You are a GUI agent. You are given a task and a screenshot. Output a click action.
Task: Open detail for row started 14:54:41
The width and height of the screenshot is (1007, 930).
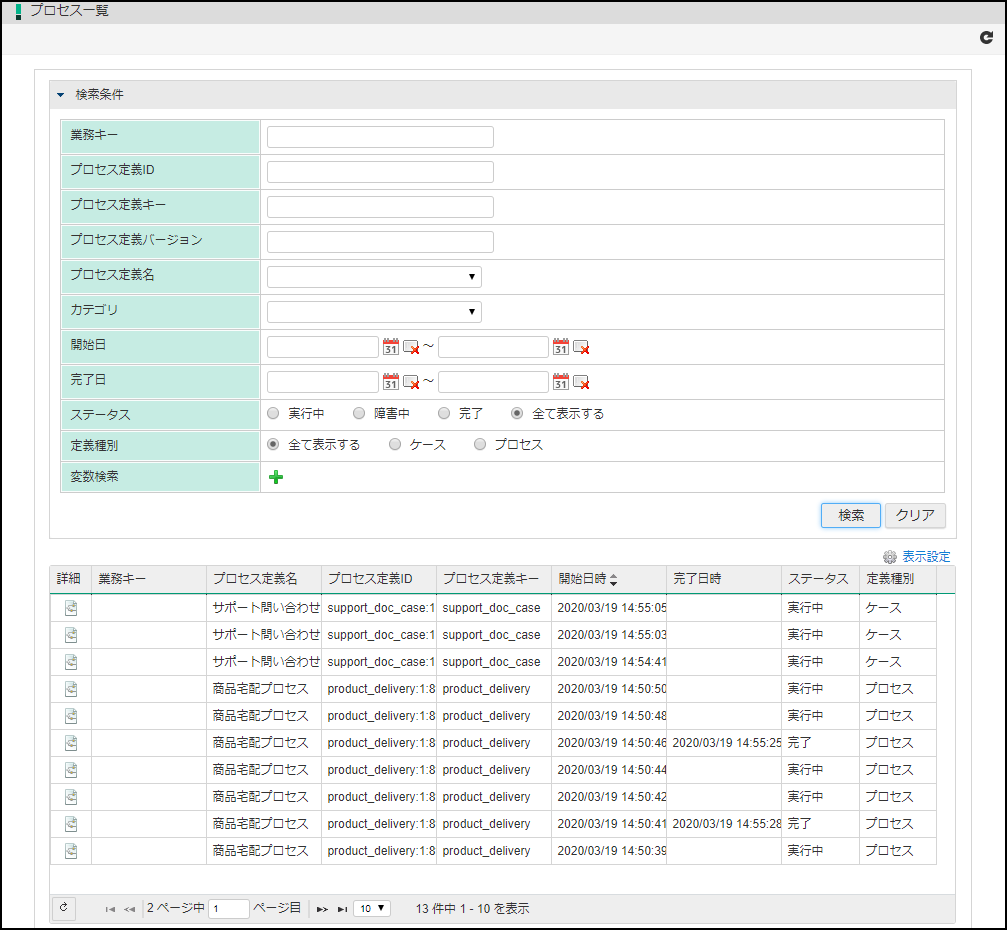[71, 662]
